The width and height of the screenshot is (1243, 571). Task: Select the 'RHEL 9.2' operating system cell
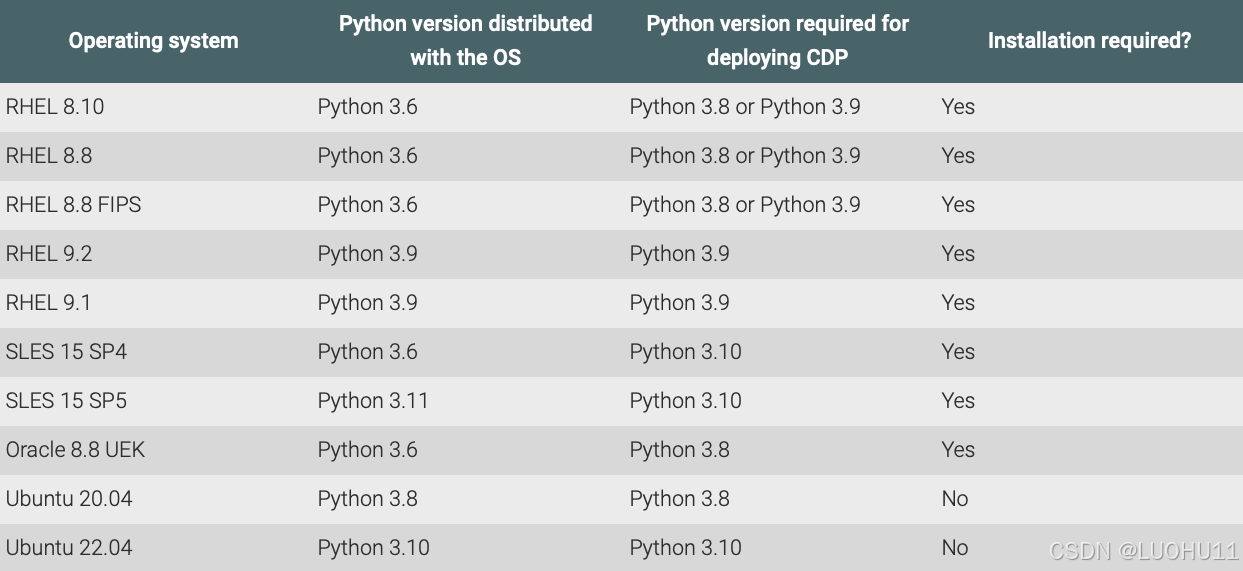49,254
